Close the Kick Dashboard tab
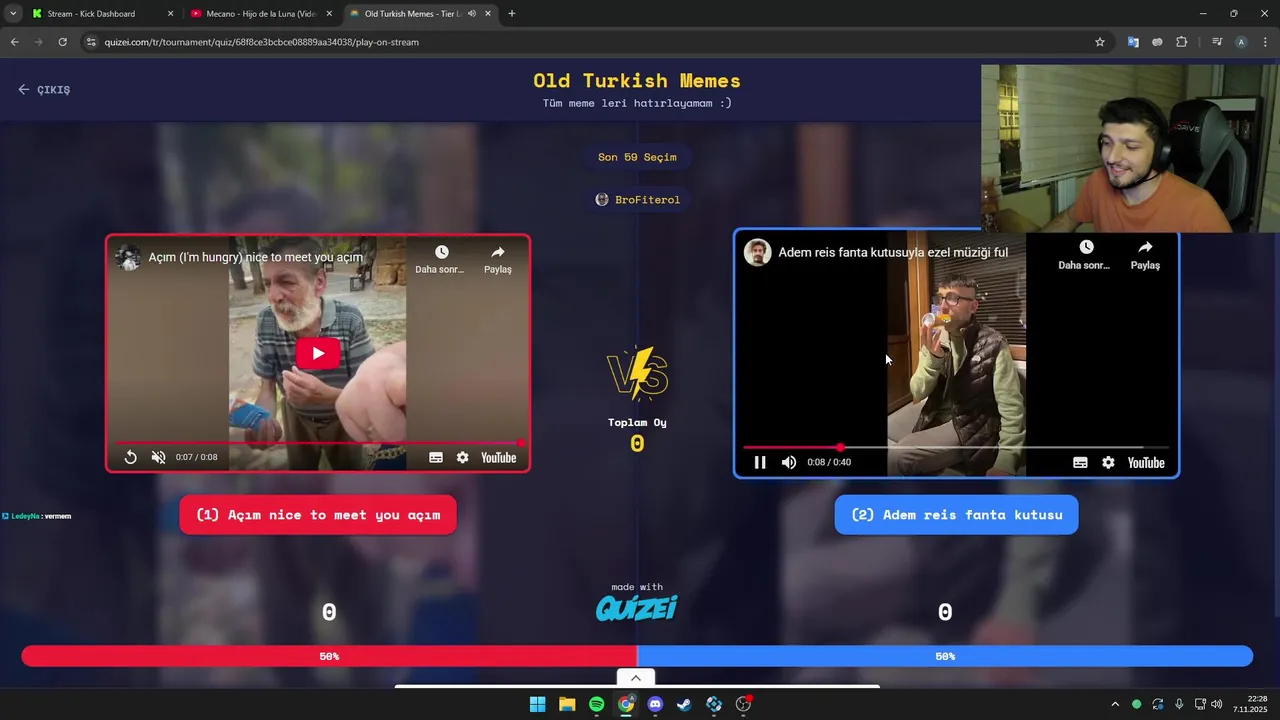 [x=170, y=14]
